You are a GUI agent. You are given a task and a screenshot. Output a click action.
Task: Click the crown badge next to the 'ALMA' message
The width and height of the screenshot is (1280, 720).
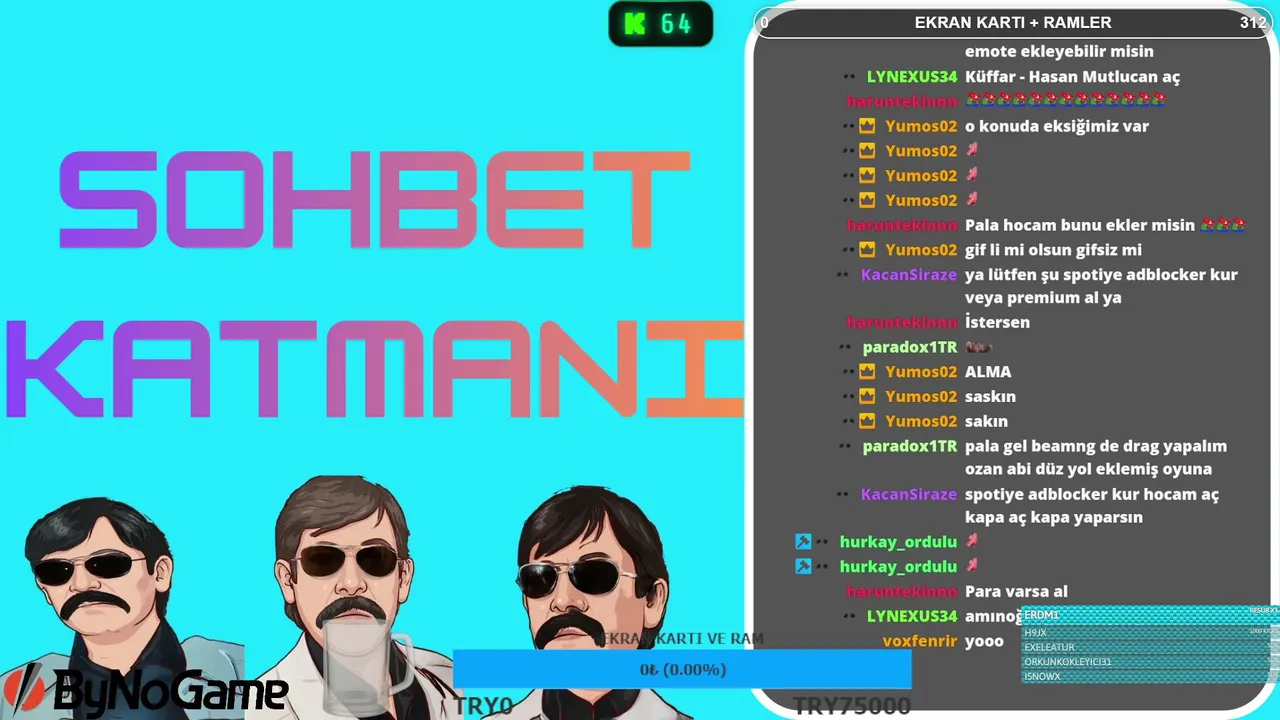pyautogui.click(x=867, y=372)
